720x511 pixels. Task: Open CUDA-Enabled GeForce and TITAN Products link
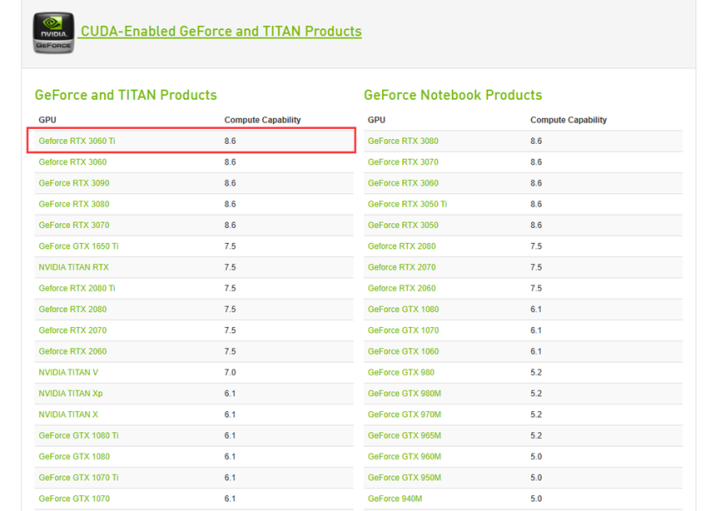point(221,31)
